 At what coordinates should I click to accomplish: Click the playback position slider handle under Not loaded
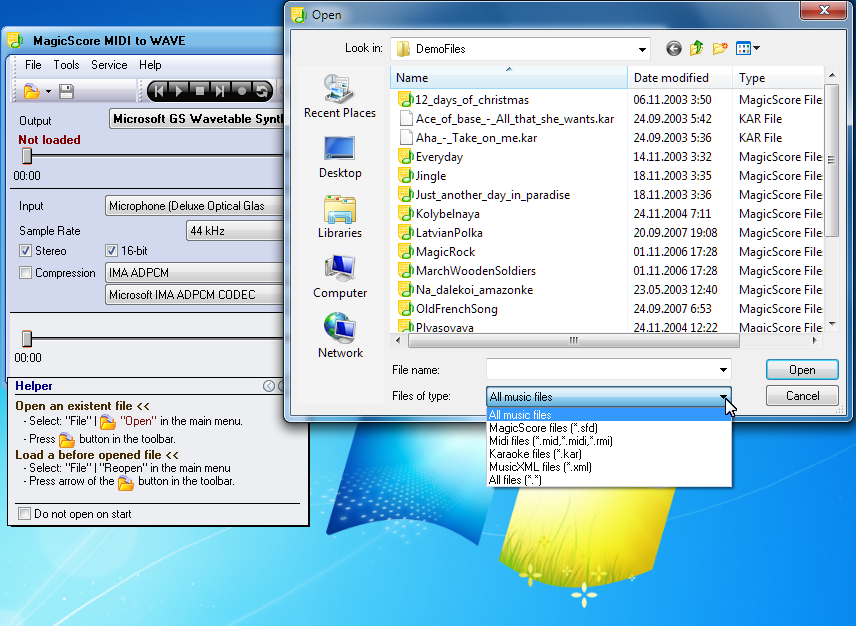[x=27, y=157]
